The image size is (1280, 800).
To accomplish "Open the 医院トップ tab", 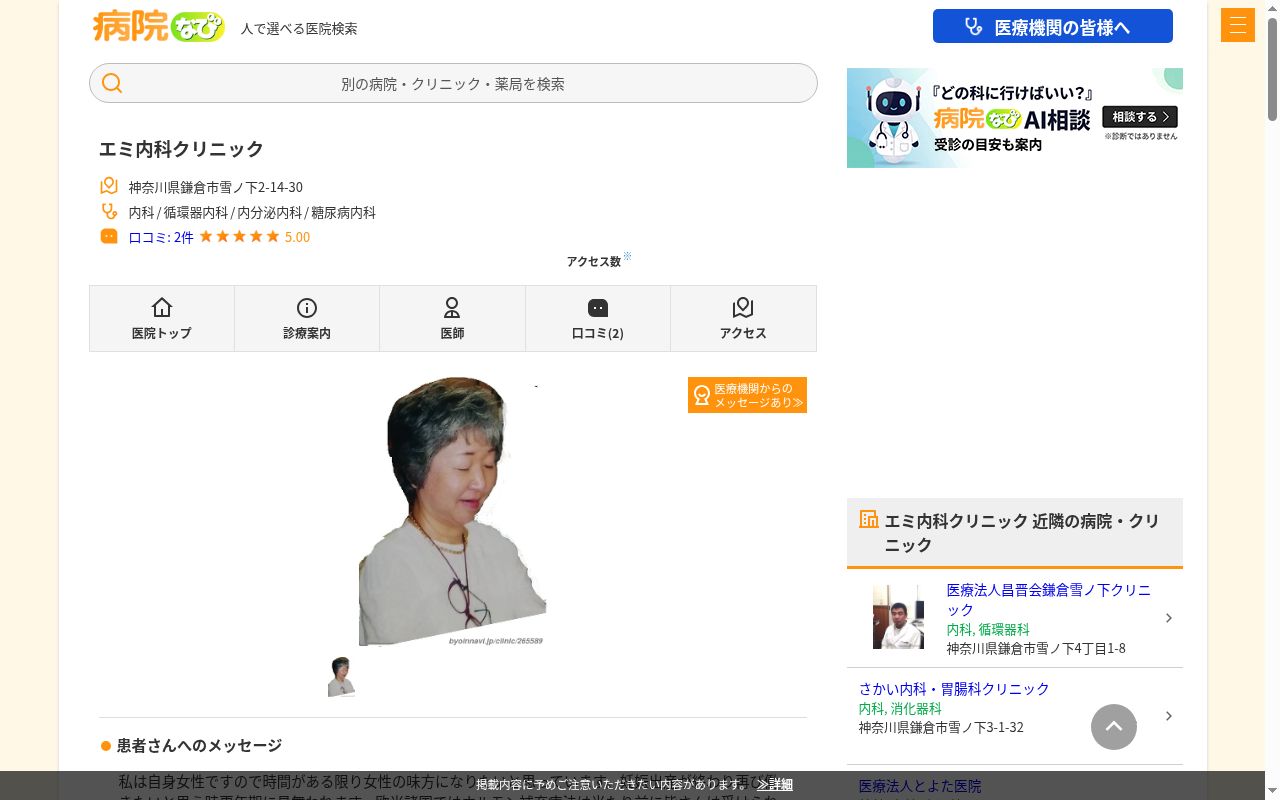I will pyautogui.click(x=162, y=318).
